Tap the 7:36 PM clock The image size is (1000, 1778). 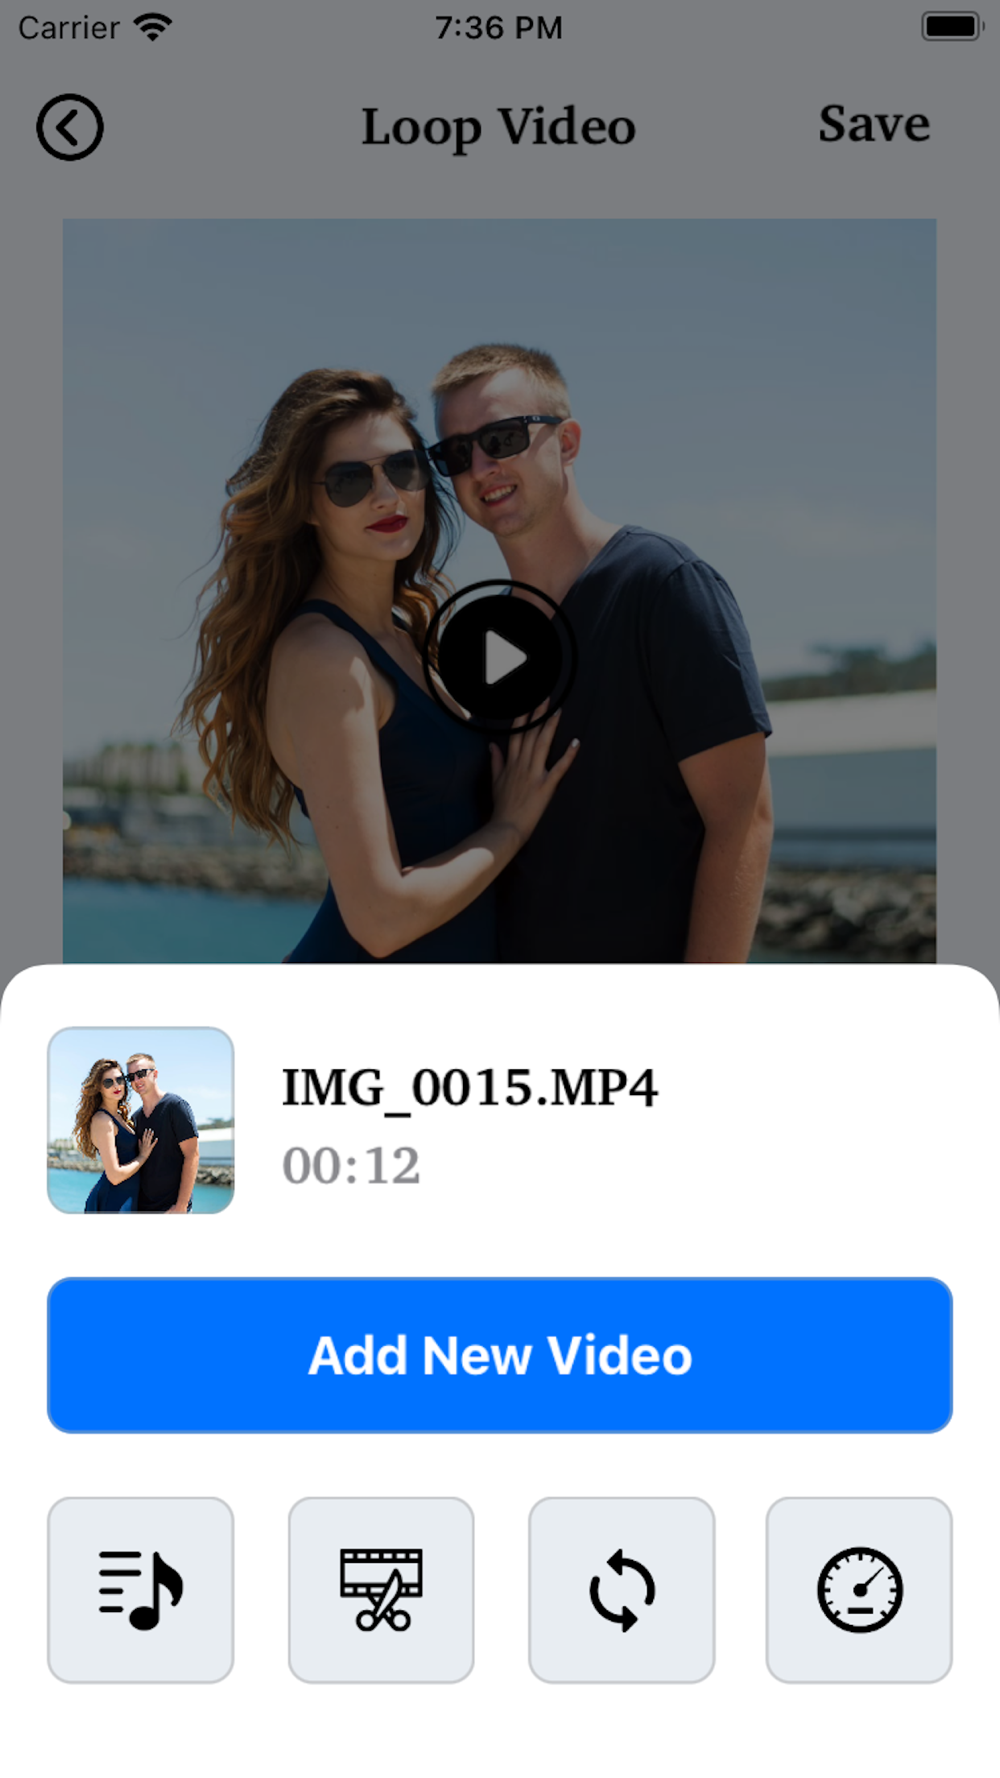498,28
